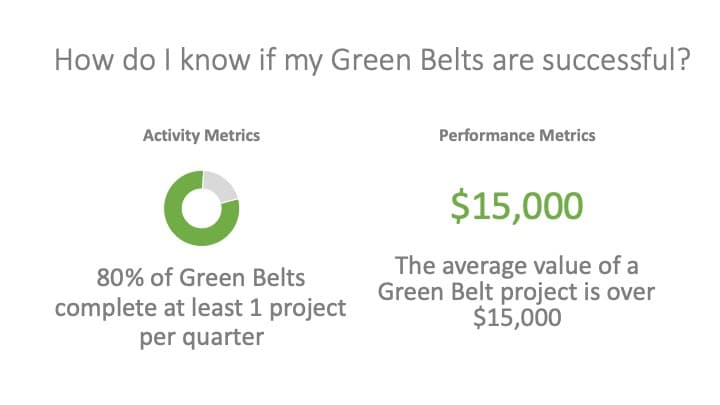Click the small gray $15,000 text
This screenshot has width=720, height=405.
pyautogui.click(x=517, y=318)
